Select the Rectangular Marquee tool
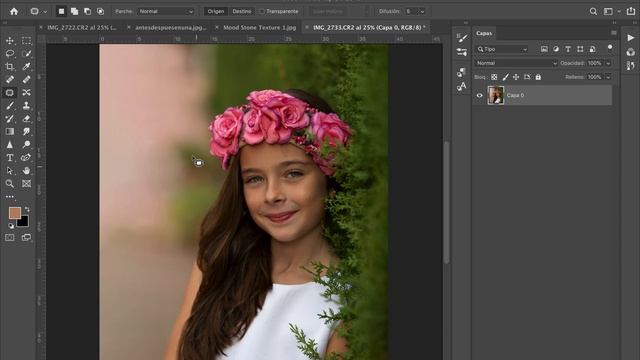Viewport: 640px width, 360px height. (x=27, y=41)
